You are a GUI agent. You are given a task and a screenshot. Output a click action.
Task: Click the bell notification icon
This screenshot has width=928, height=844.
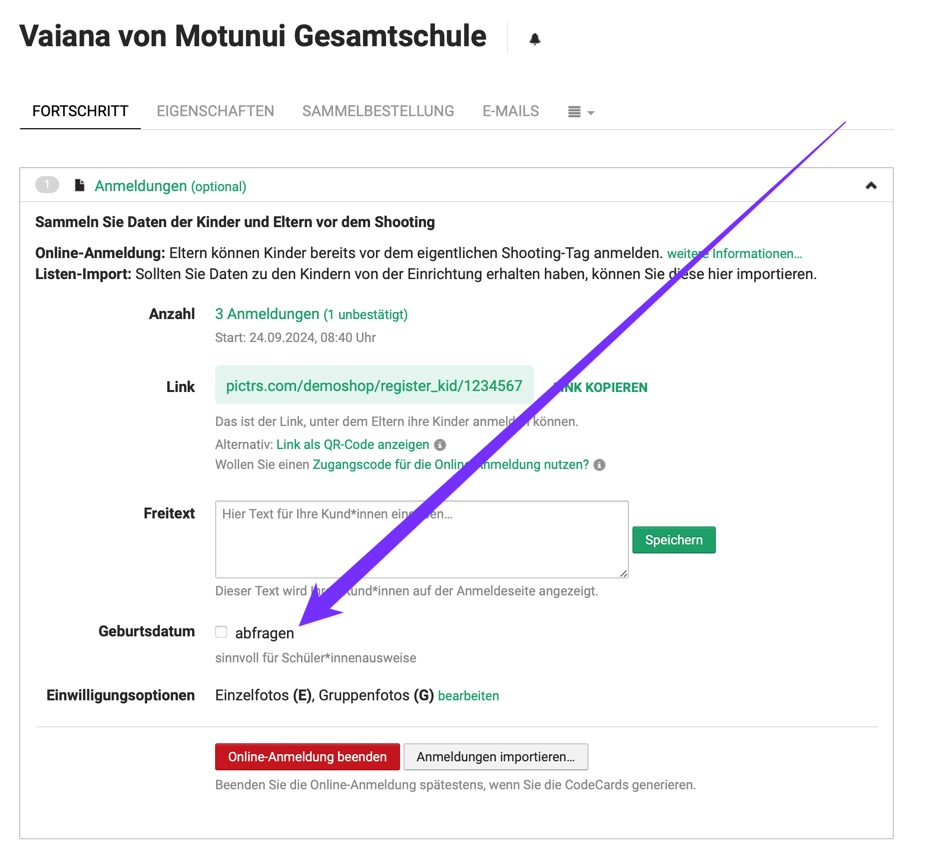(535, 39)
